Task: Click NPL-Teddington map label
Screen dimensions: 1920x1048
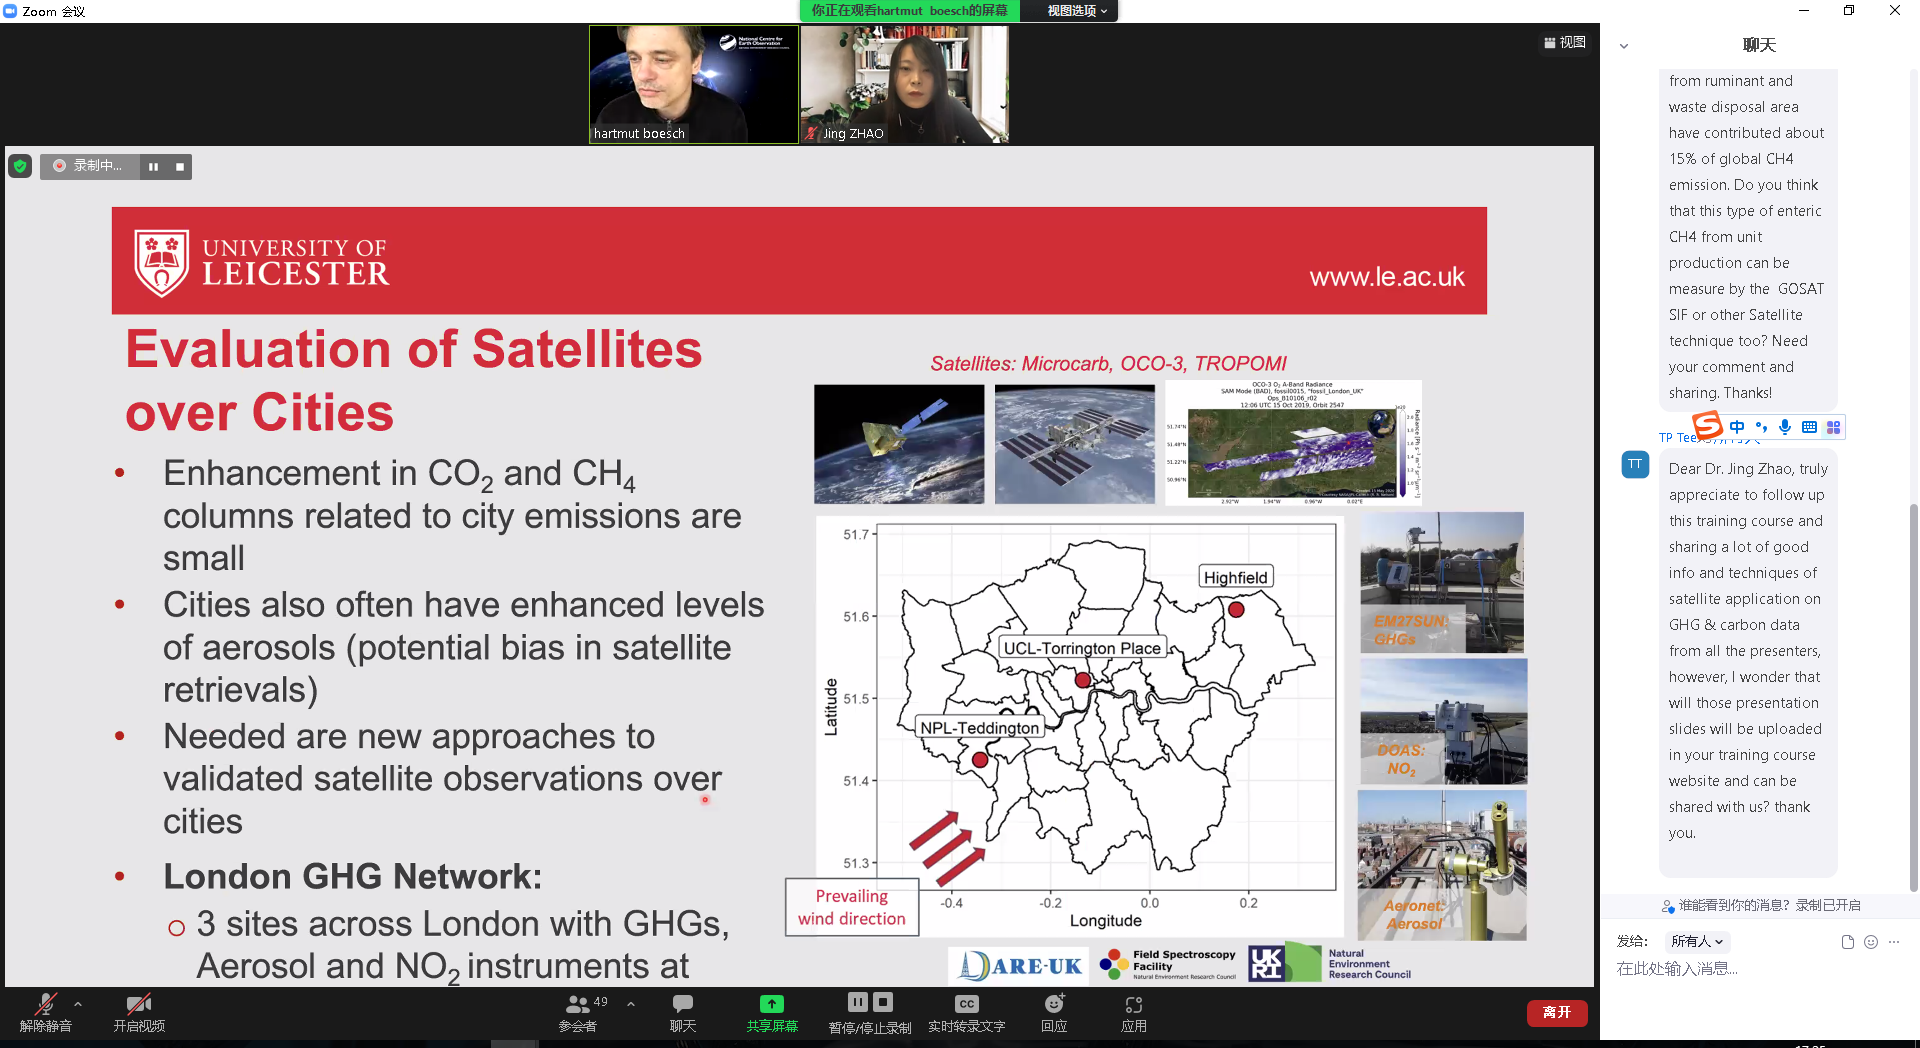Action: 979,728
